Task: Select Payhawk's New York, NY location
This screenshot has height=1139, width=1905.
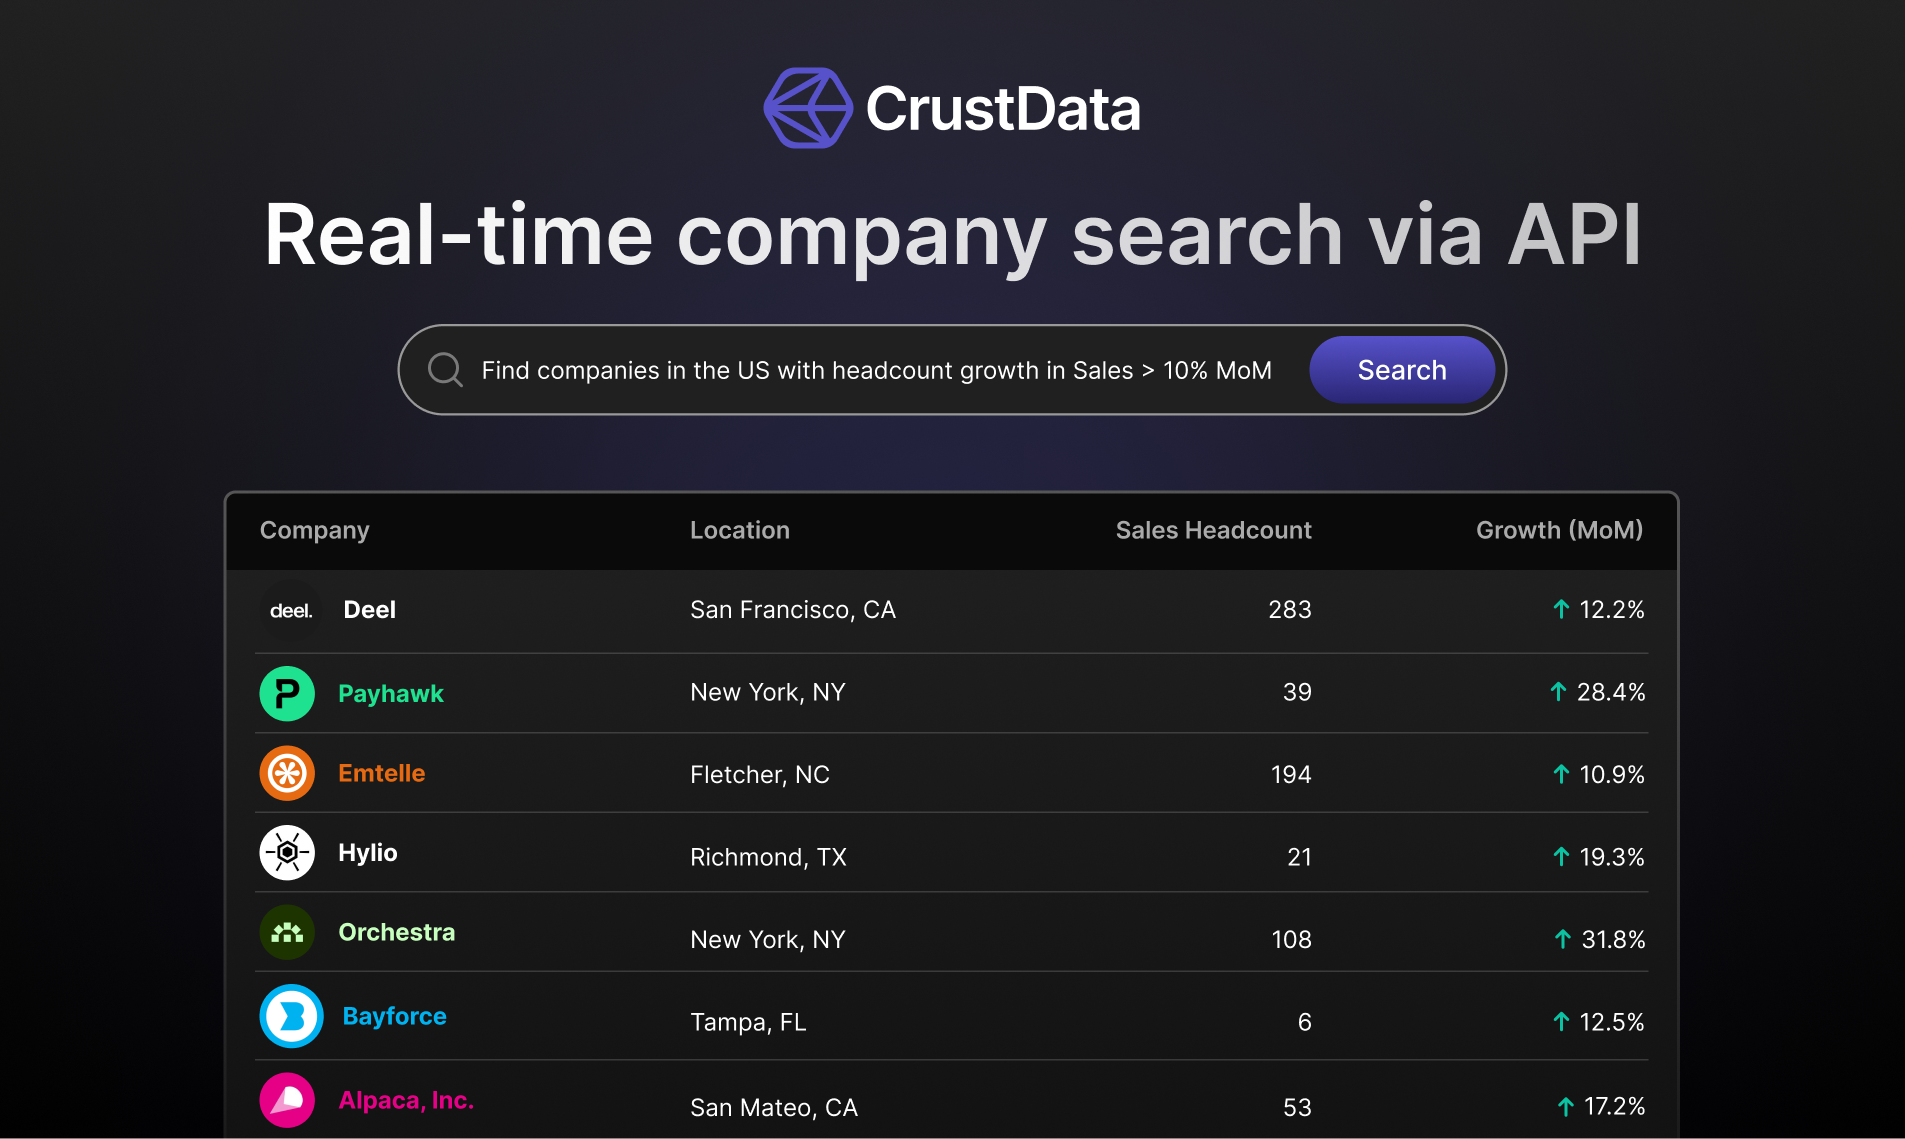Action: (x=768, y=692)
